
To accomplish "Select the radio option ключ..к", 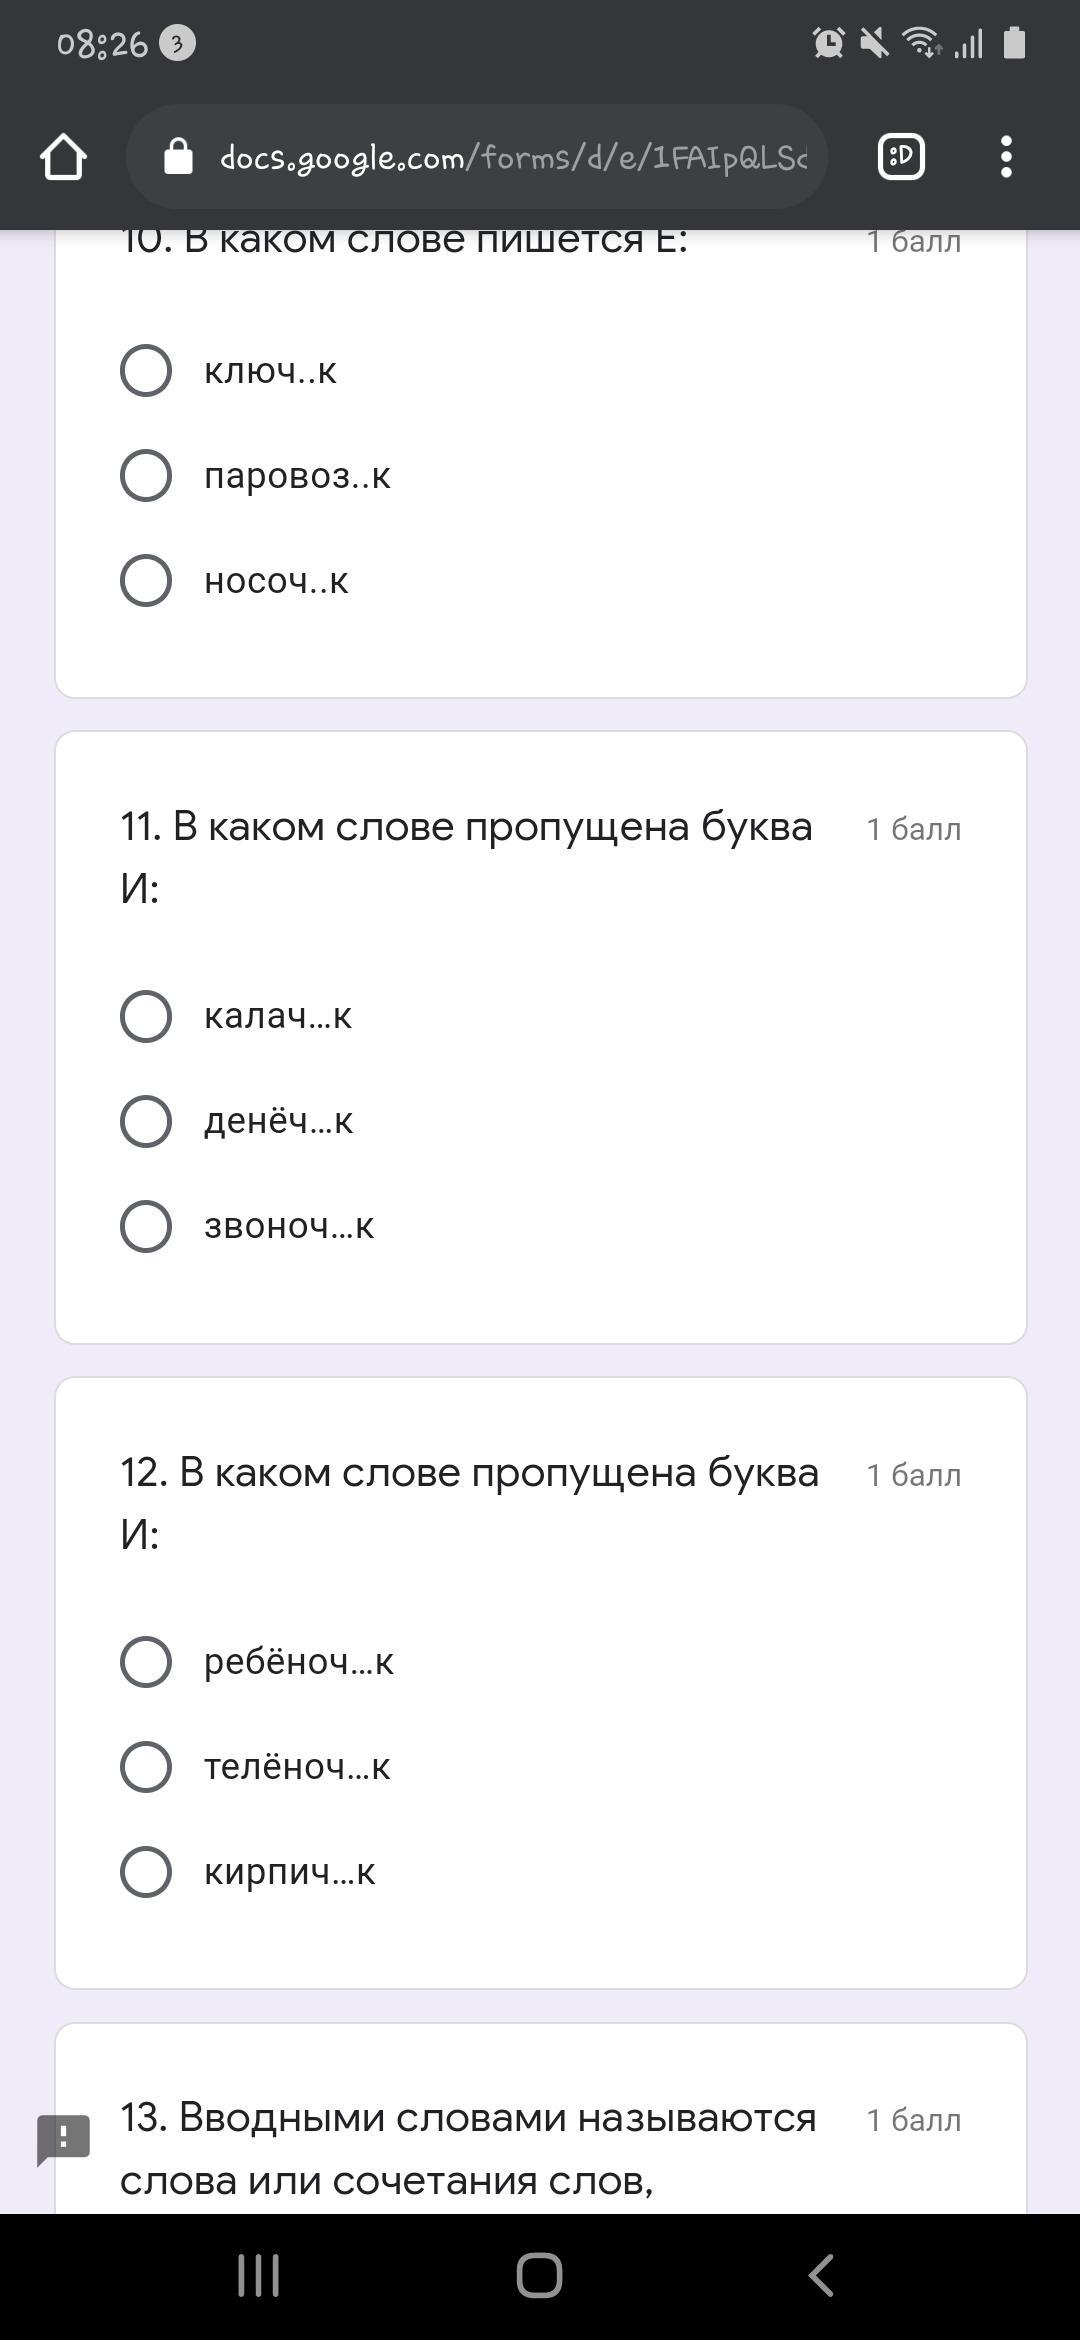I will pos(146,371).
